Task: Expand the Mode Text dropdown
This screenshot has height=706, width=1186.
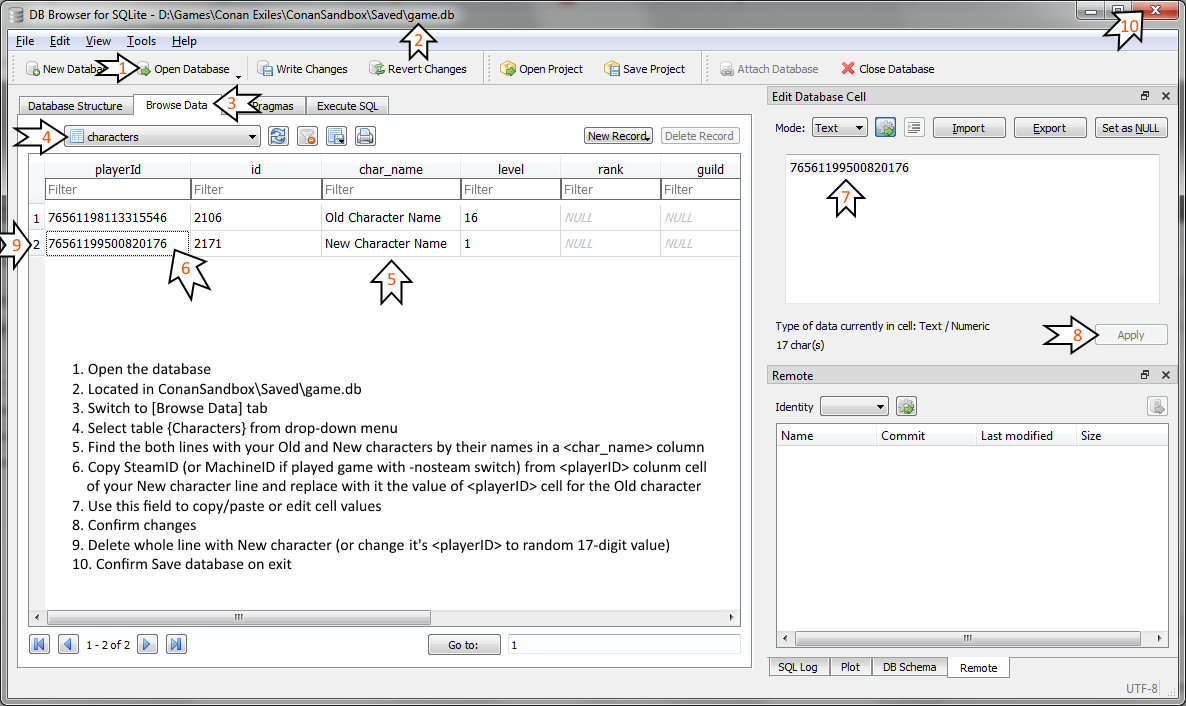Action: click(x=839, y=128)
